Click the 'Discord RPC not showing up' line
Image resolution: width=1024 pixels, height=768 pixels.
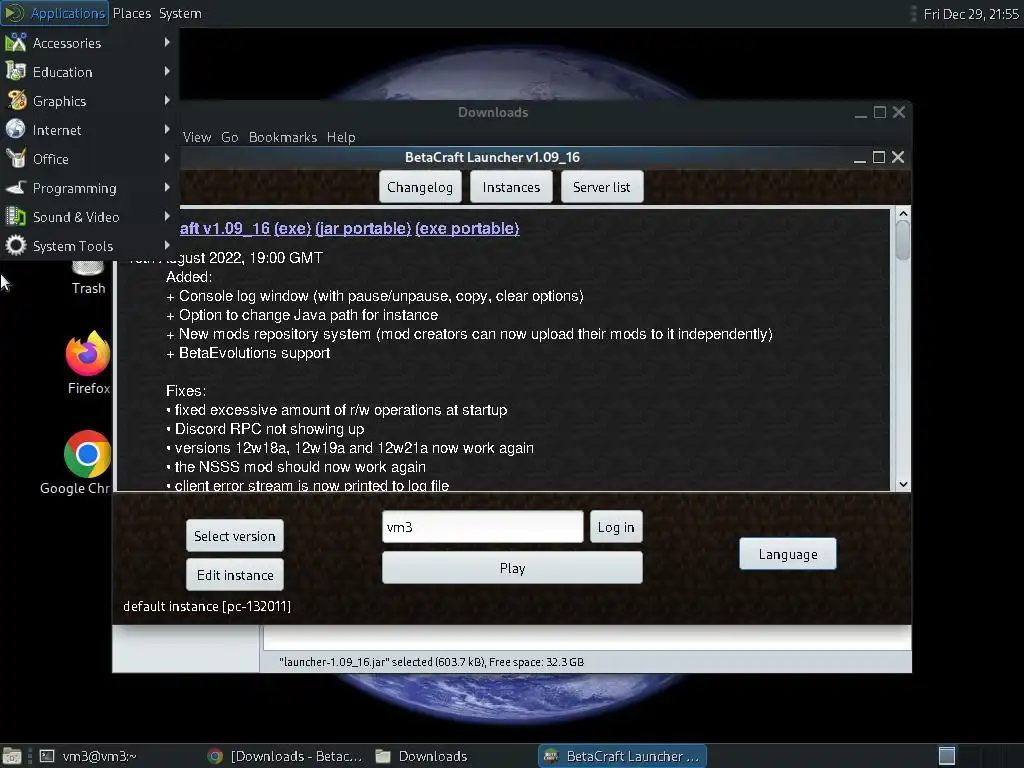click(265, 429)
